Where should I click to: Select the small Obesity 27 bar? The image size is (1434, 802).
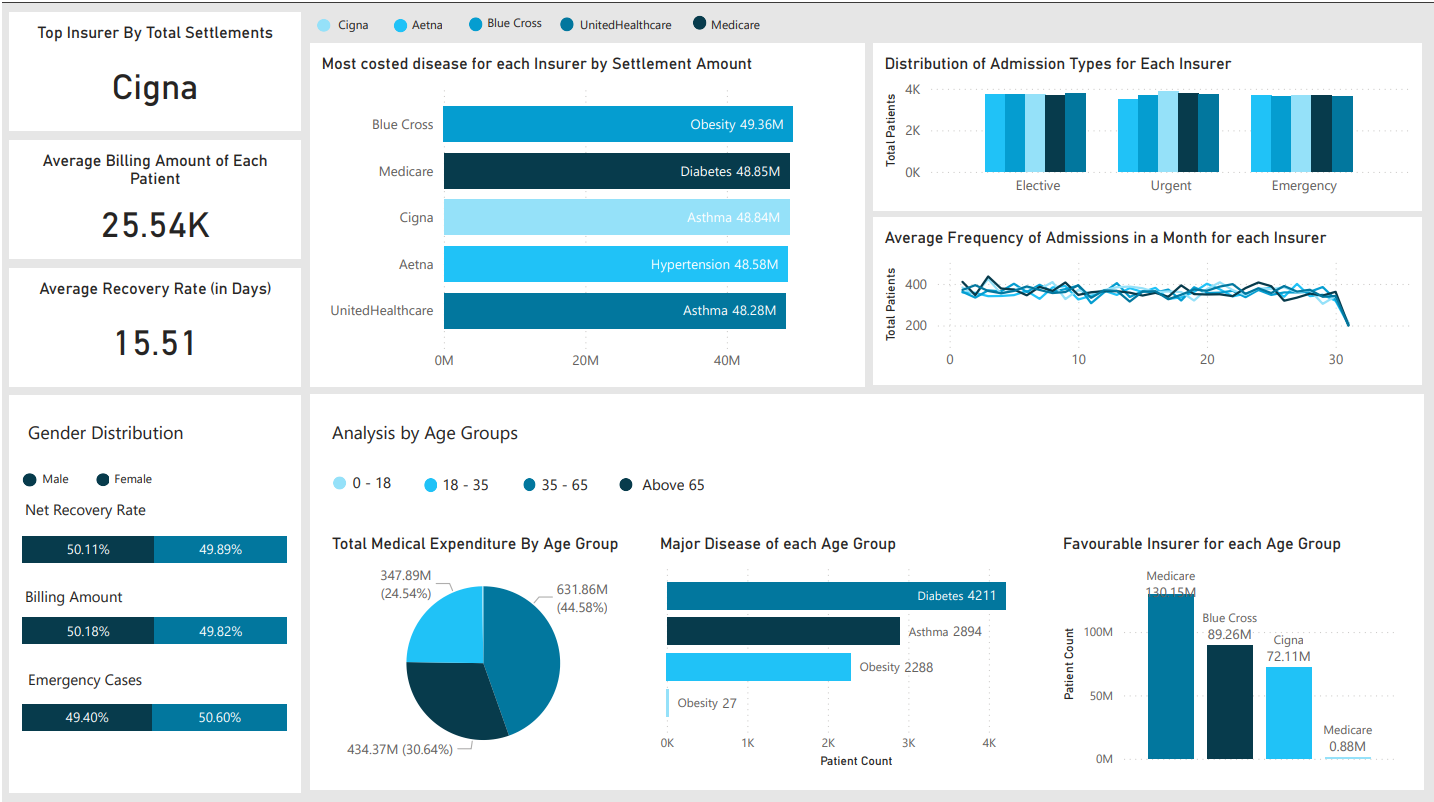click(668, 703)
